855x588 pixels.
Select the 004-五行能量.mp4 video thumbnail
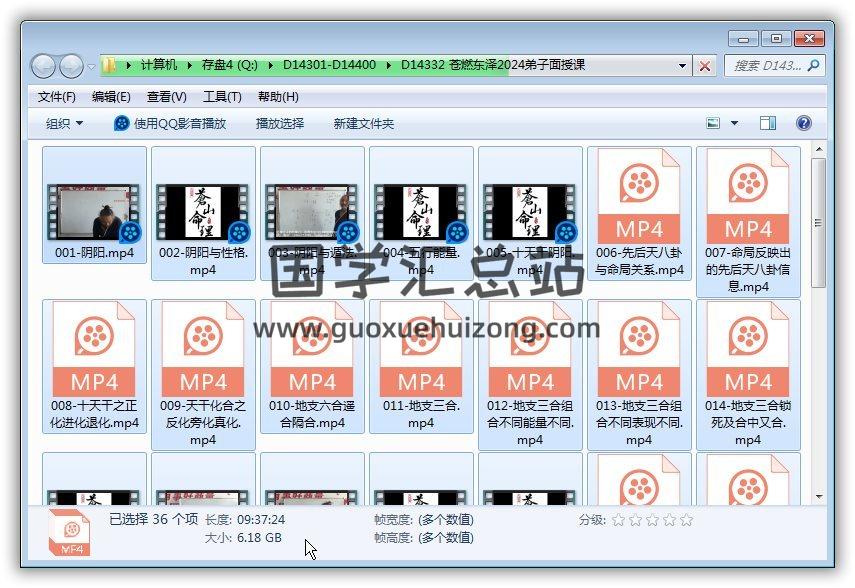click(421, 213)
